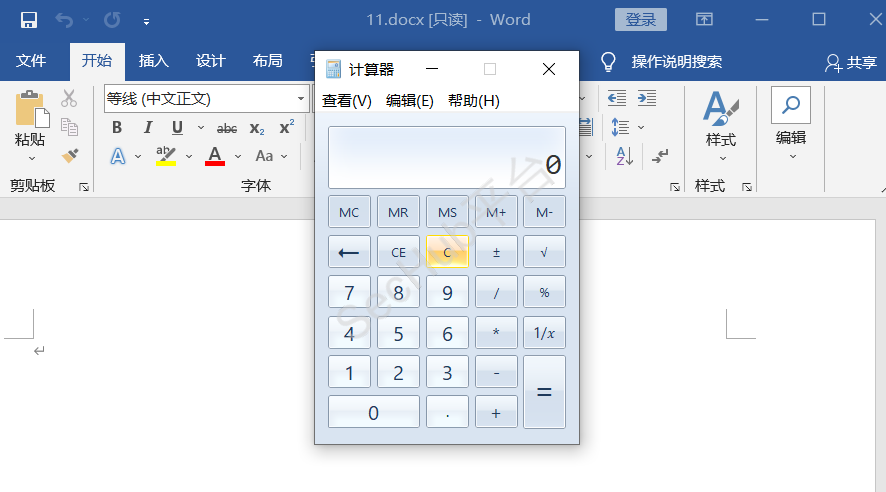Click the 共享 share button
The height and width of the screenshot is (492, 886).
coord(852,63)
